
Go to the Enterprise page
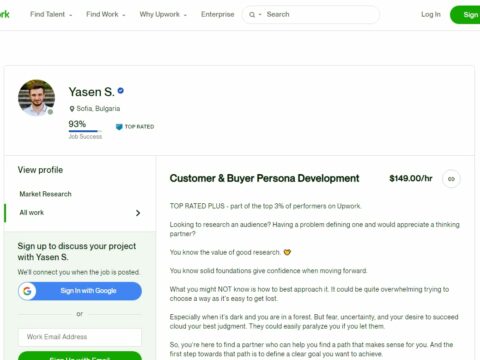tap(217, 14)
